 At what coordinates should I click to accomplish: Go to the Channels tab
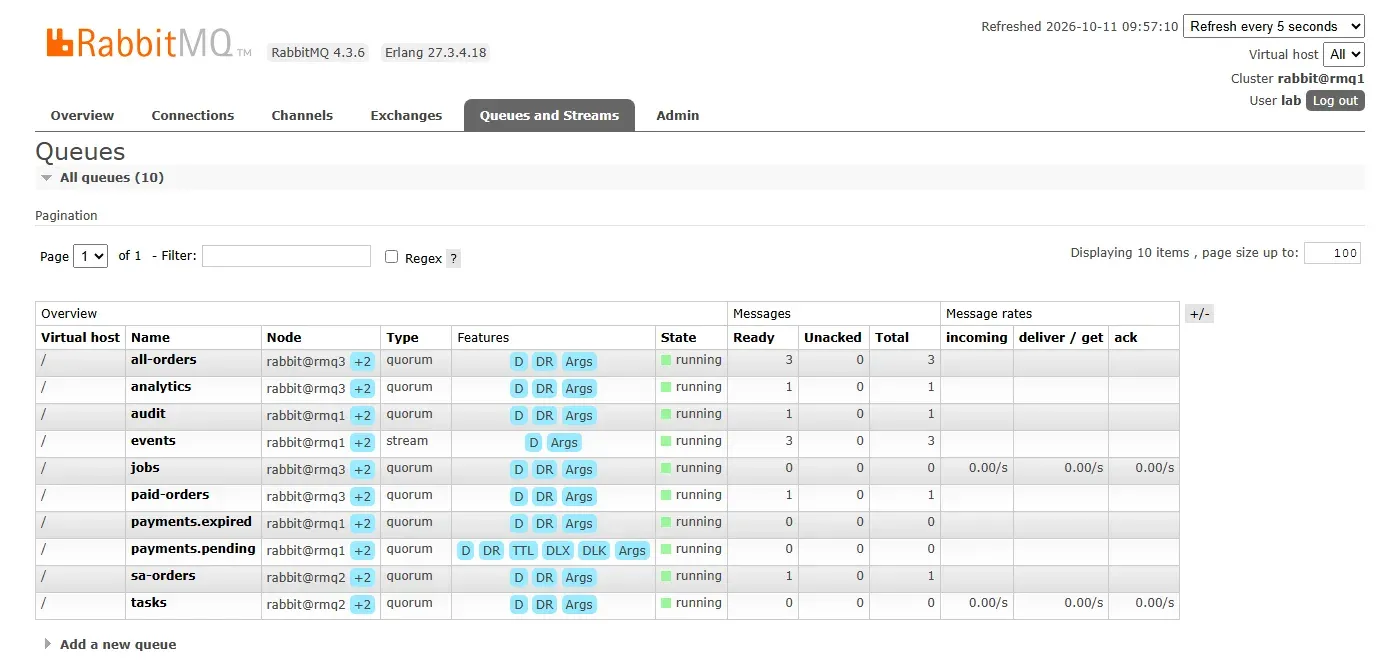[x=302, y=115]
